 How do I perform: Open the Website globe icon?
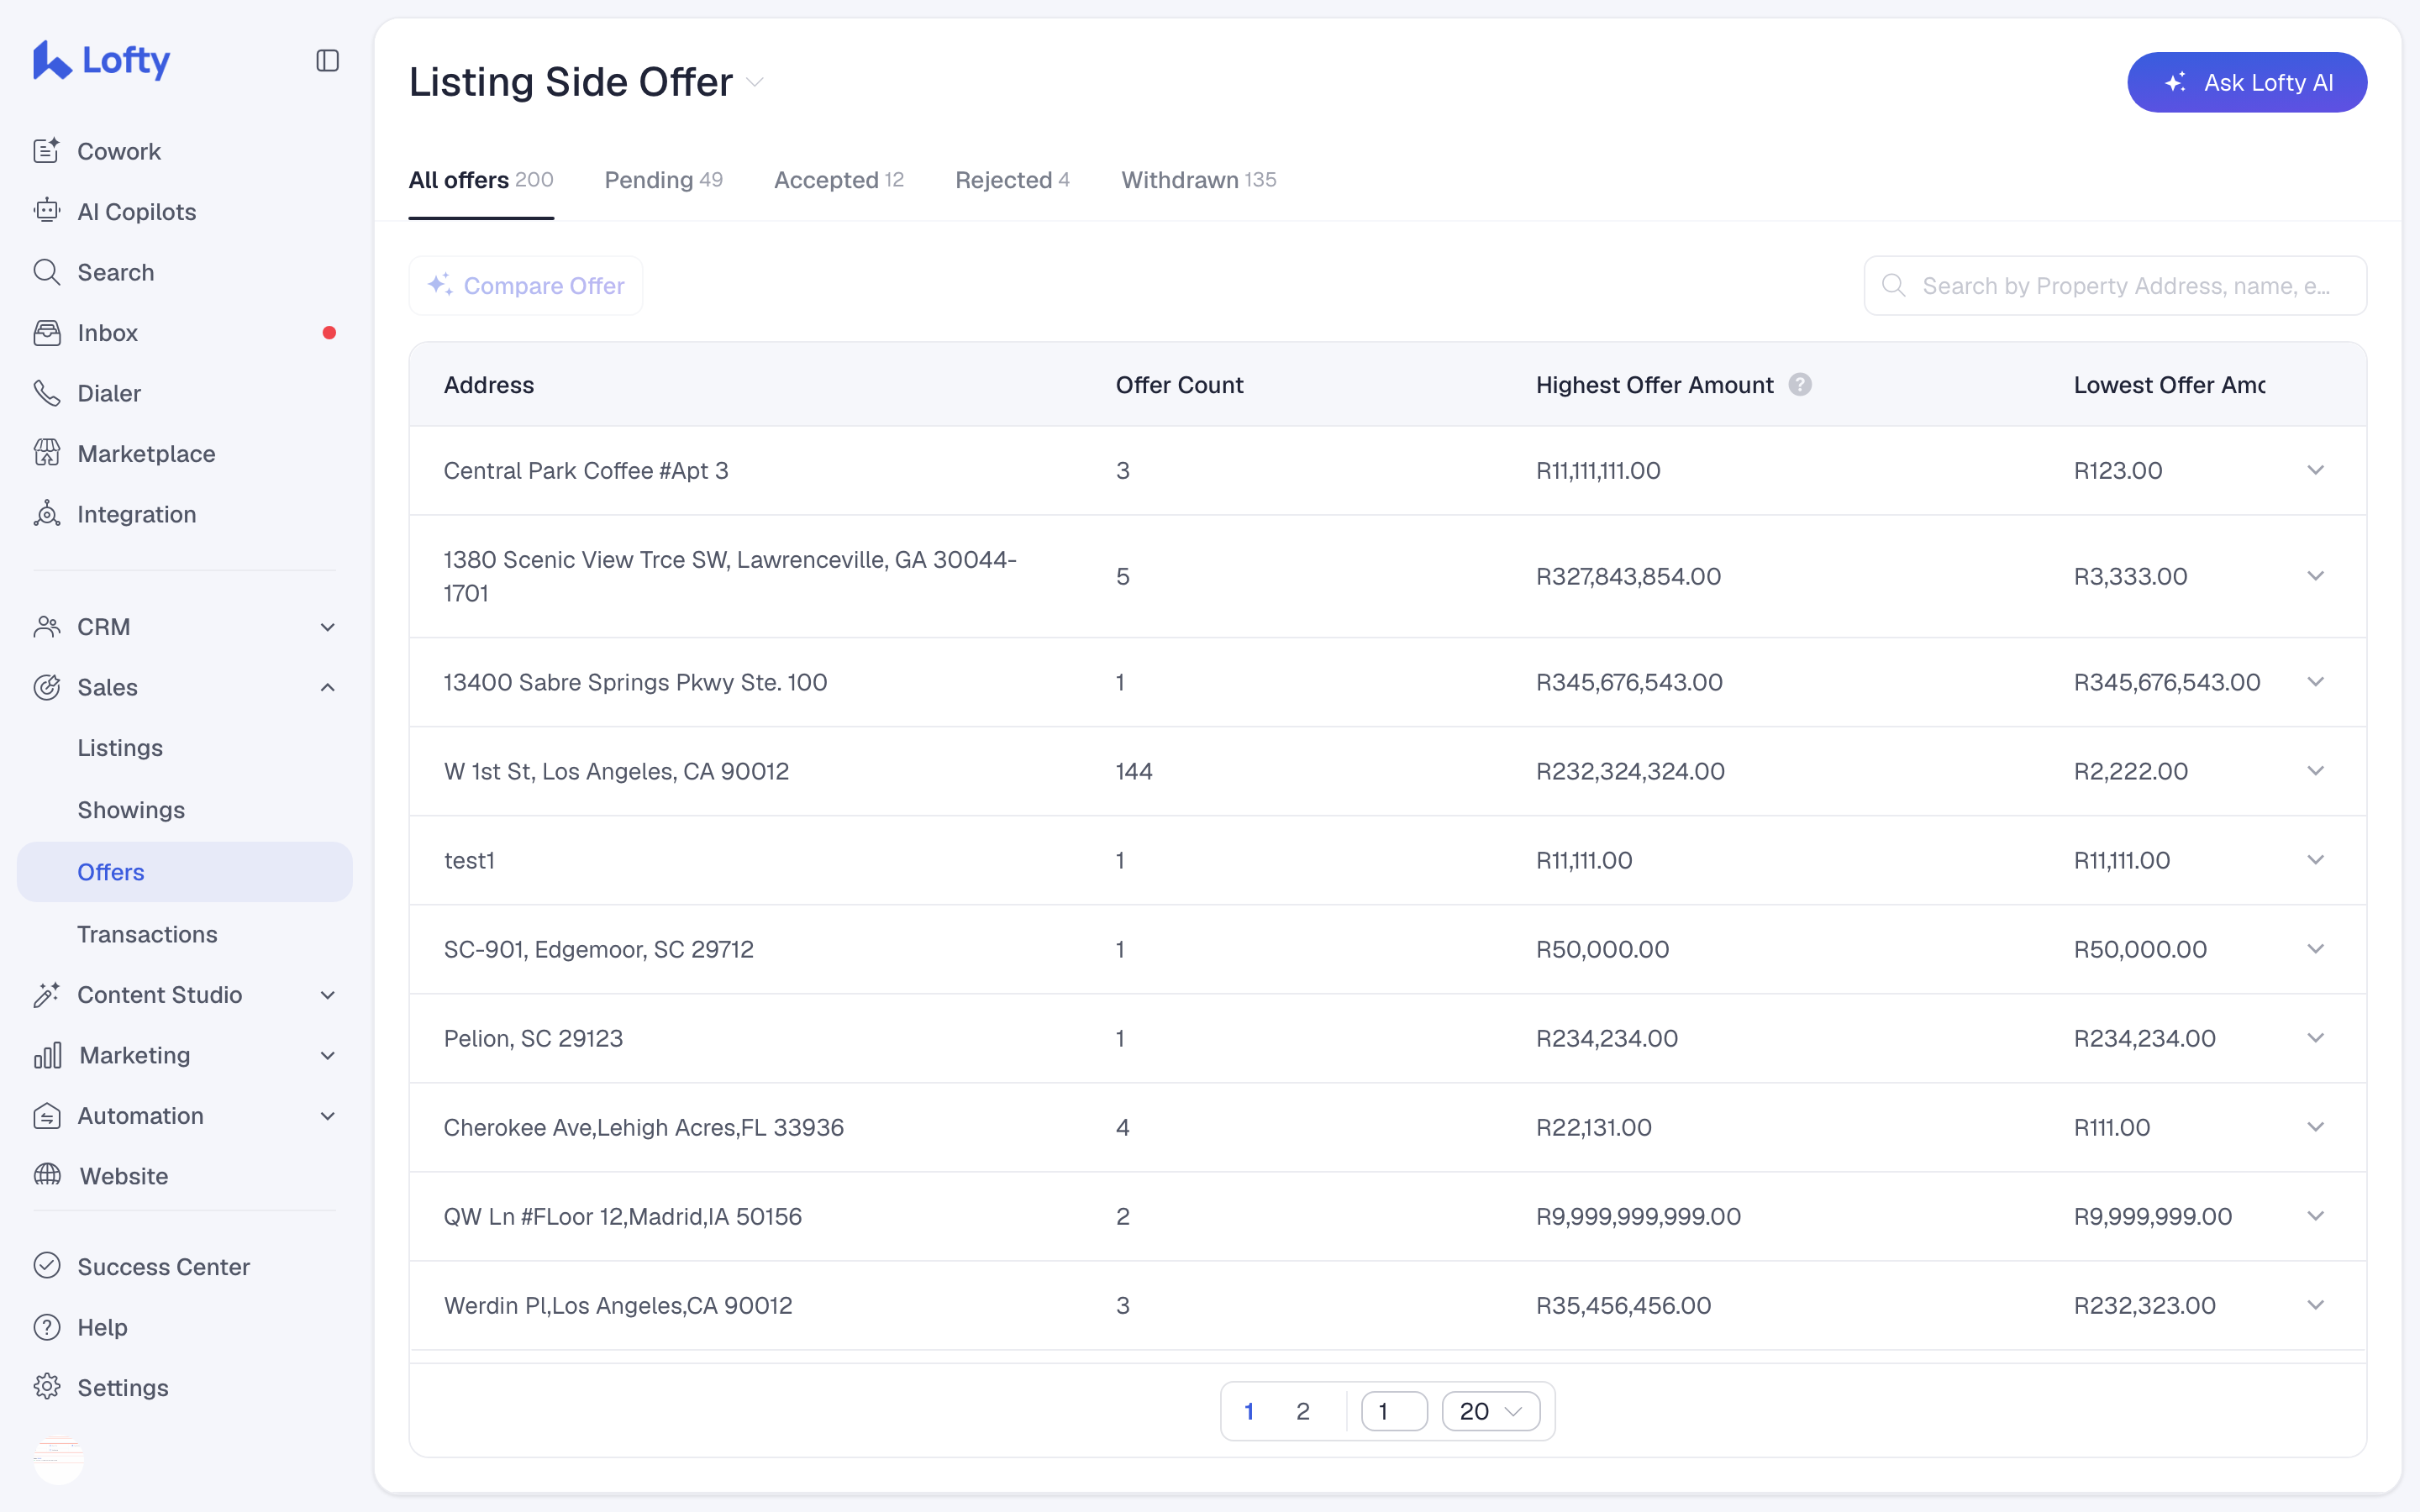click(47, 1176)
